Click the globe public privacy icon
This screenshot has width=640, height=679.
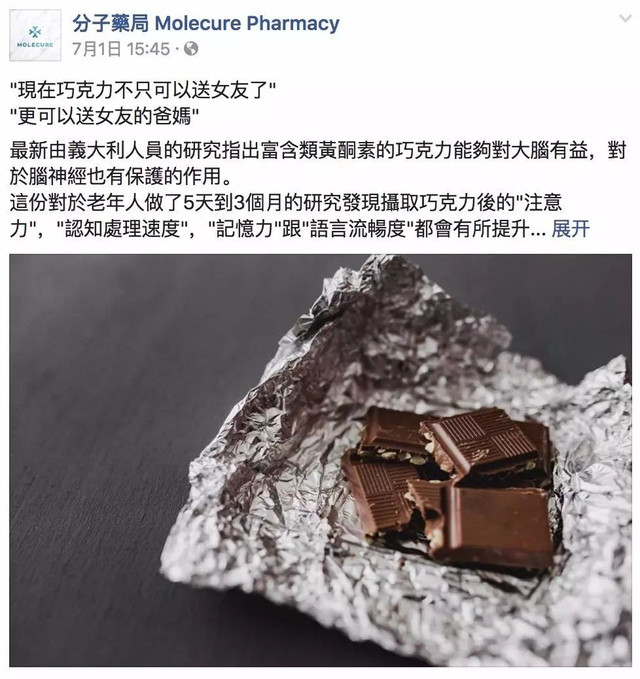coord(191,48)
